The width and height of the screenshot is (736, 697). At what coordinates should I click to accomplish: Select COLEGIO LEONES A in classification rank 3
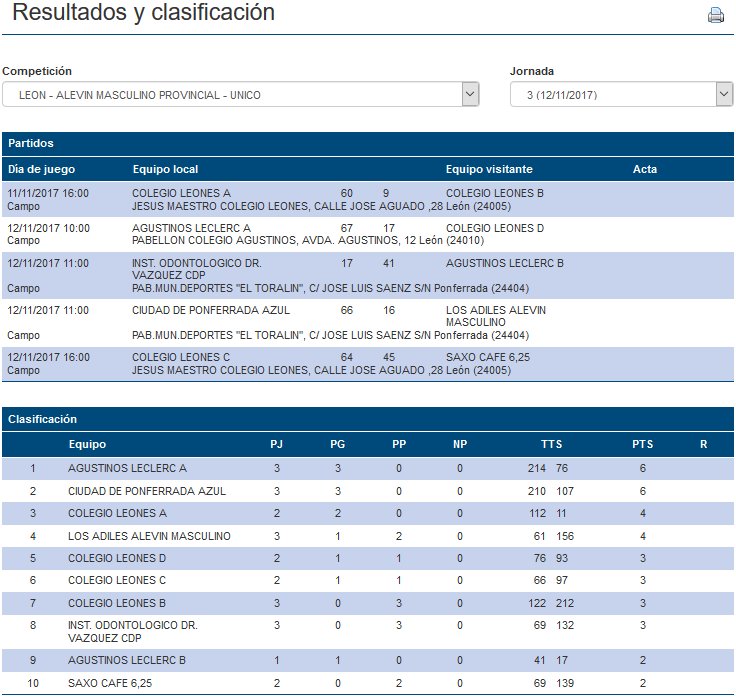[117, 513]
